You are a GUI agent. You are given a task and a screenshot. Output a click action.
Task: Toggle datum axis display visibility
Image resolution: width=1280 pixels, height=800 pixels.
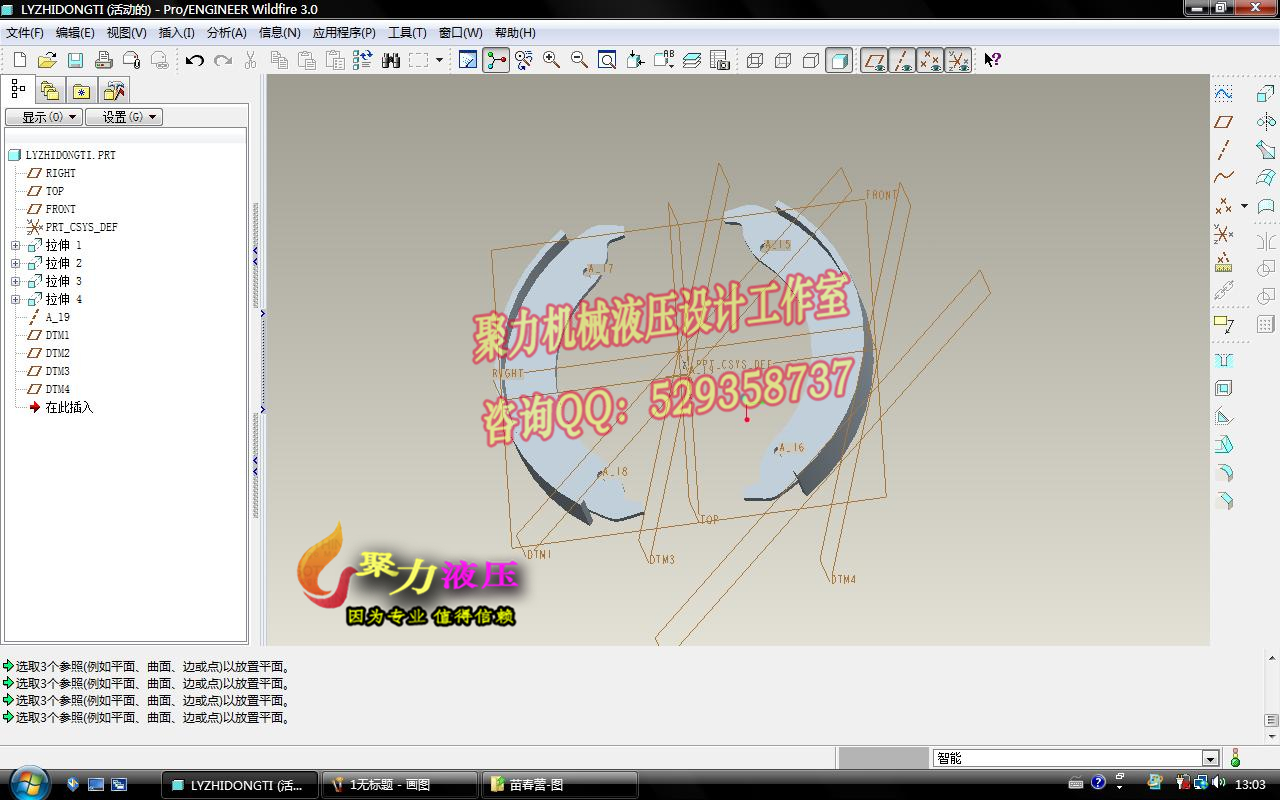coord(903,60)
